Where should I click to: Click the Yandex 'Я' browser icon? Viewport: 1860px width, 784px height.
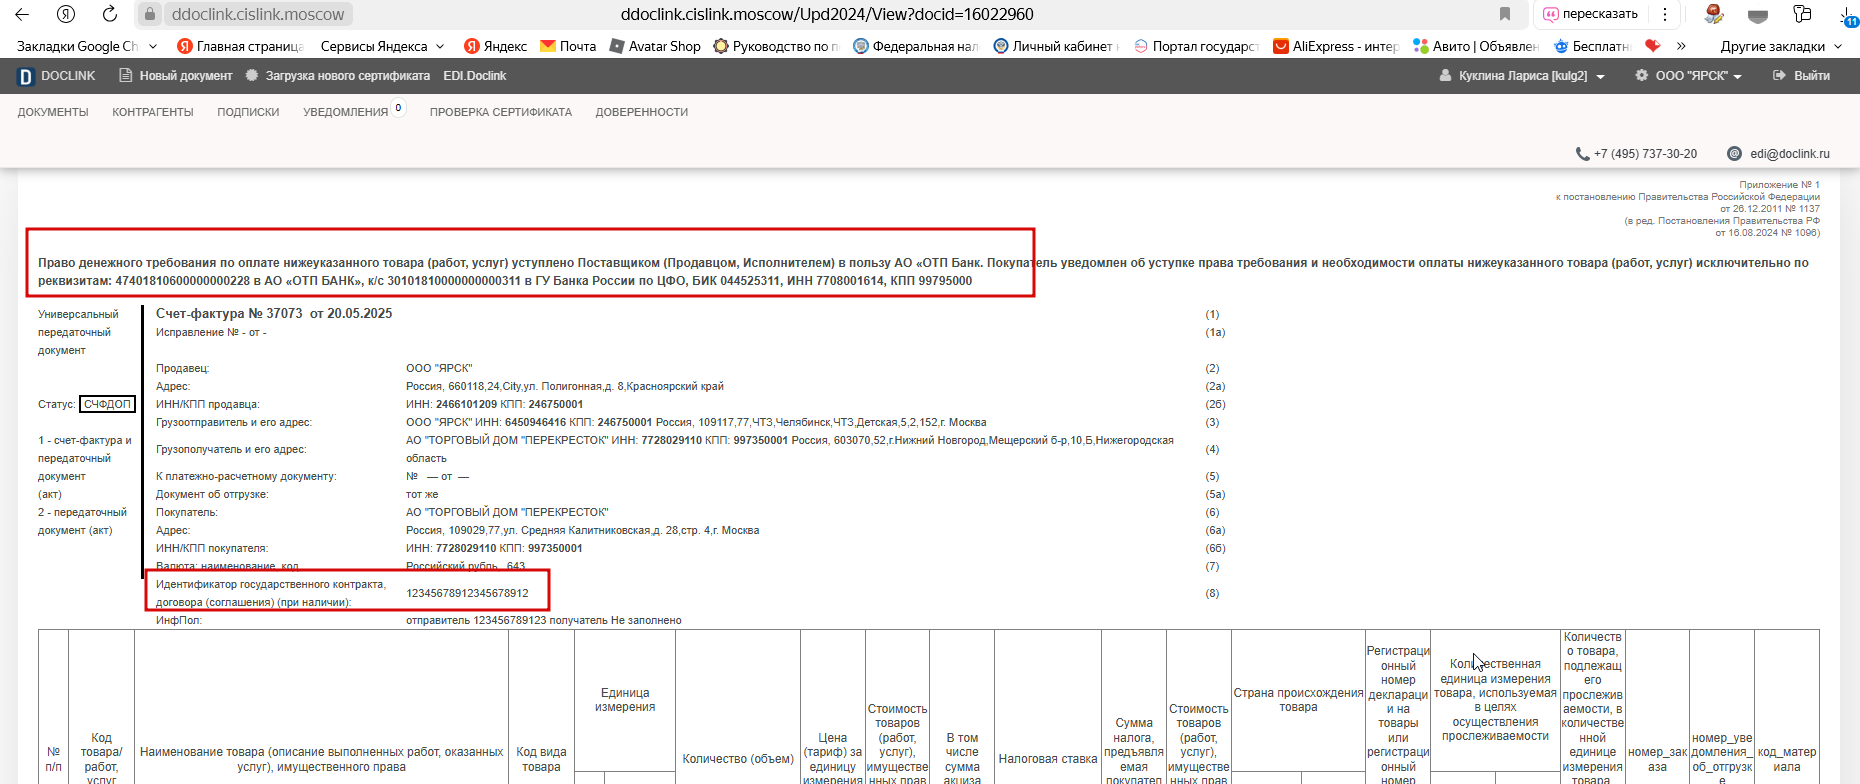tap(66, 14)
